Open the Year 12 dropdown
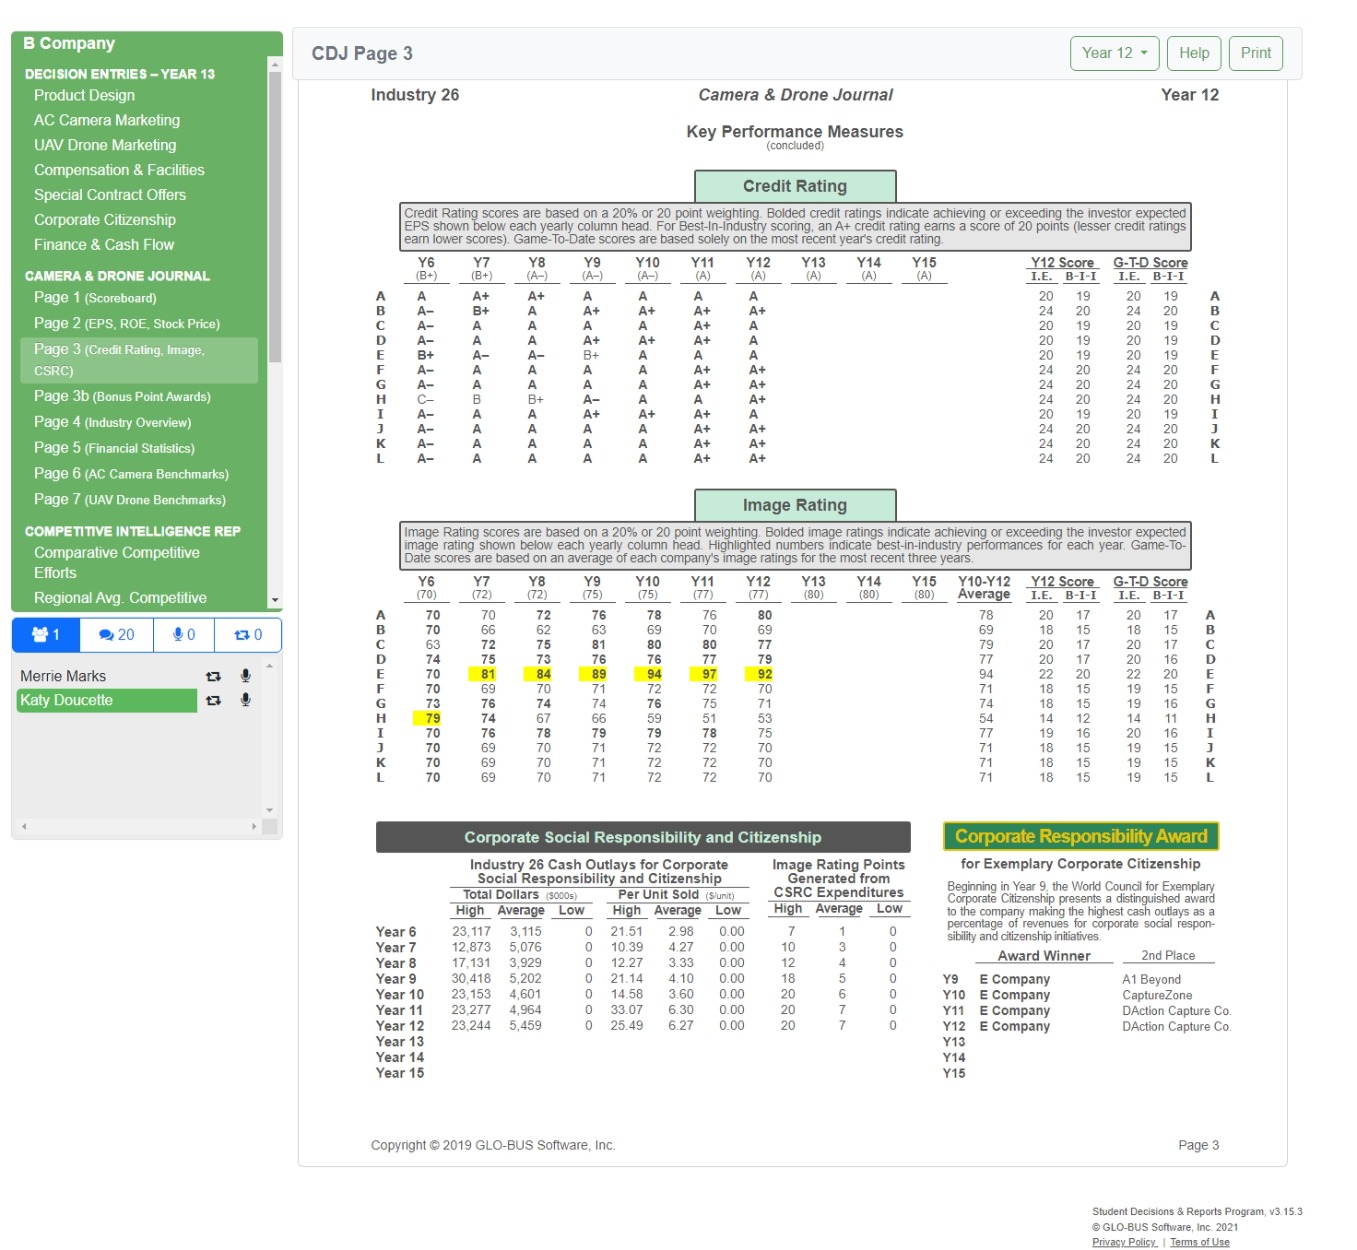This screenshot has height=1250, width=1357. pos(1113,53)
